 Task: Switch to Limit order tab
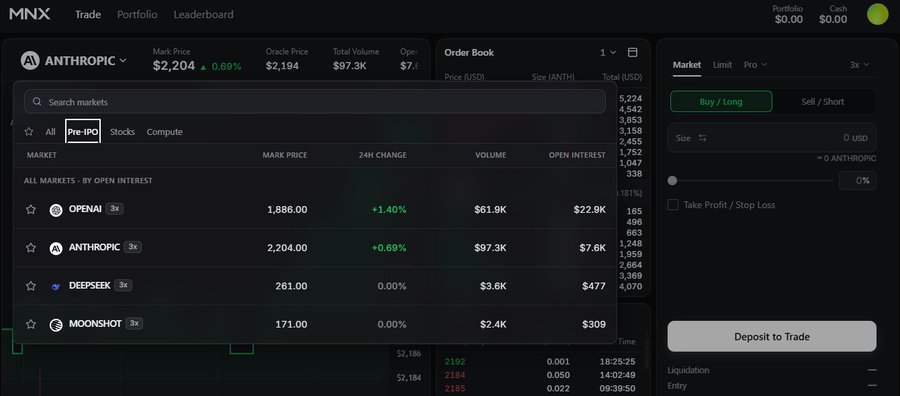coord(722,65)
